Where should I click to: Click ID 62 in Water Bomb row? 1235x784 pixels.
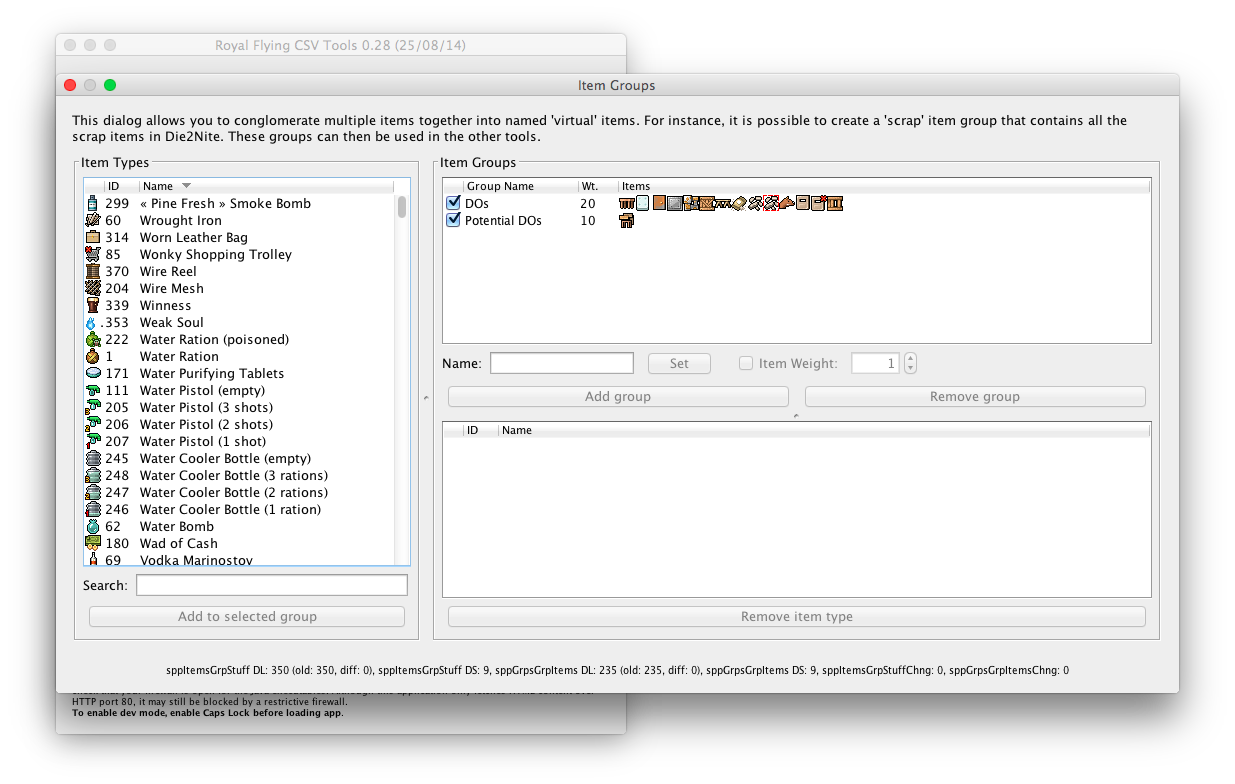point(113,526)
